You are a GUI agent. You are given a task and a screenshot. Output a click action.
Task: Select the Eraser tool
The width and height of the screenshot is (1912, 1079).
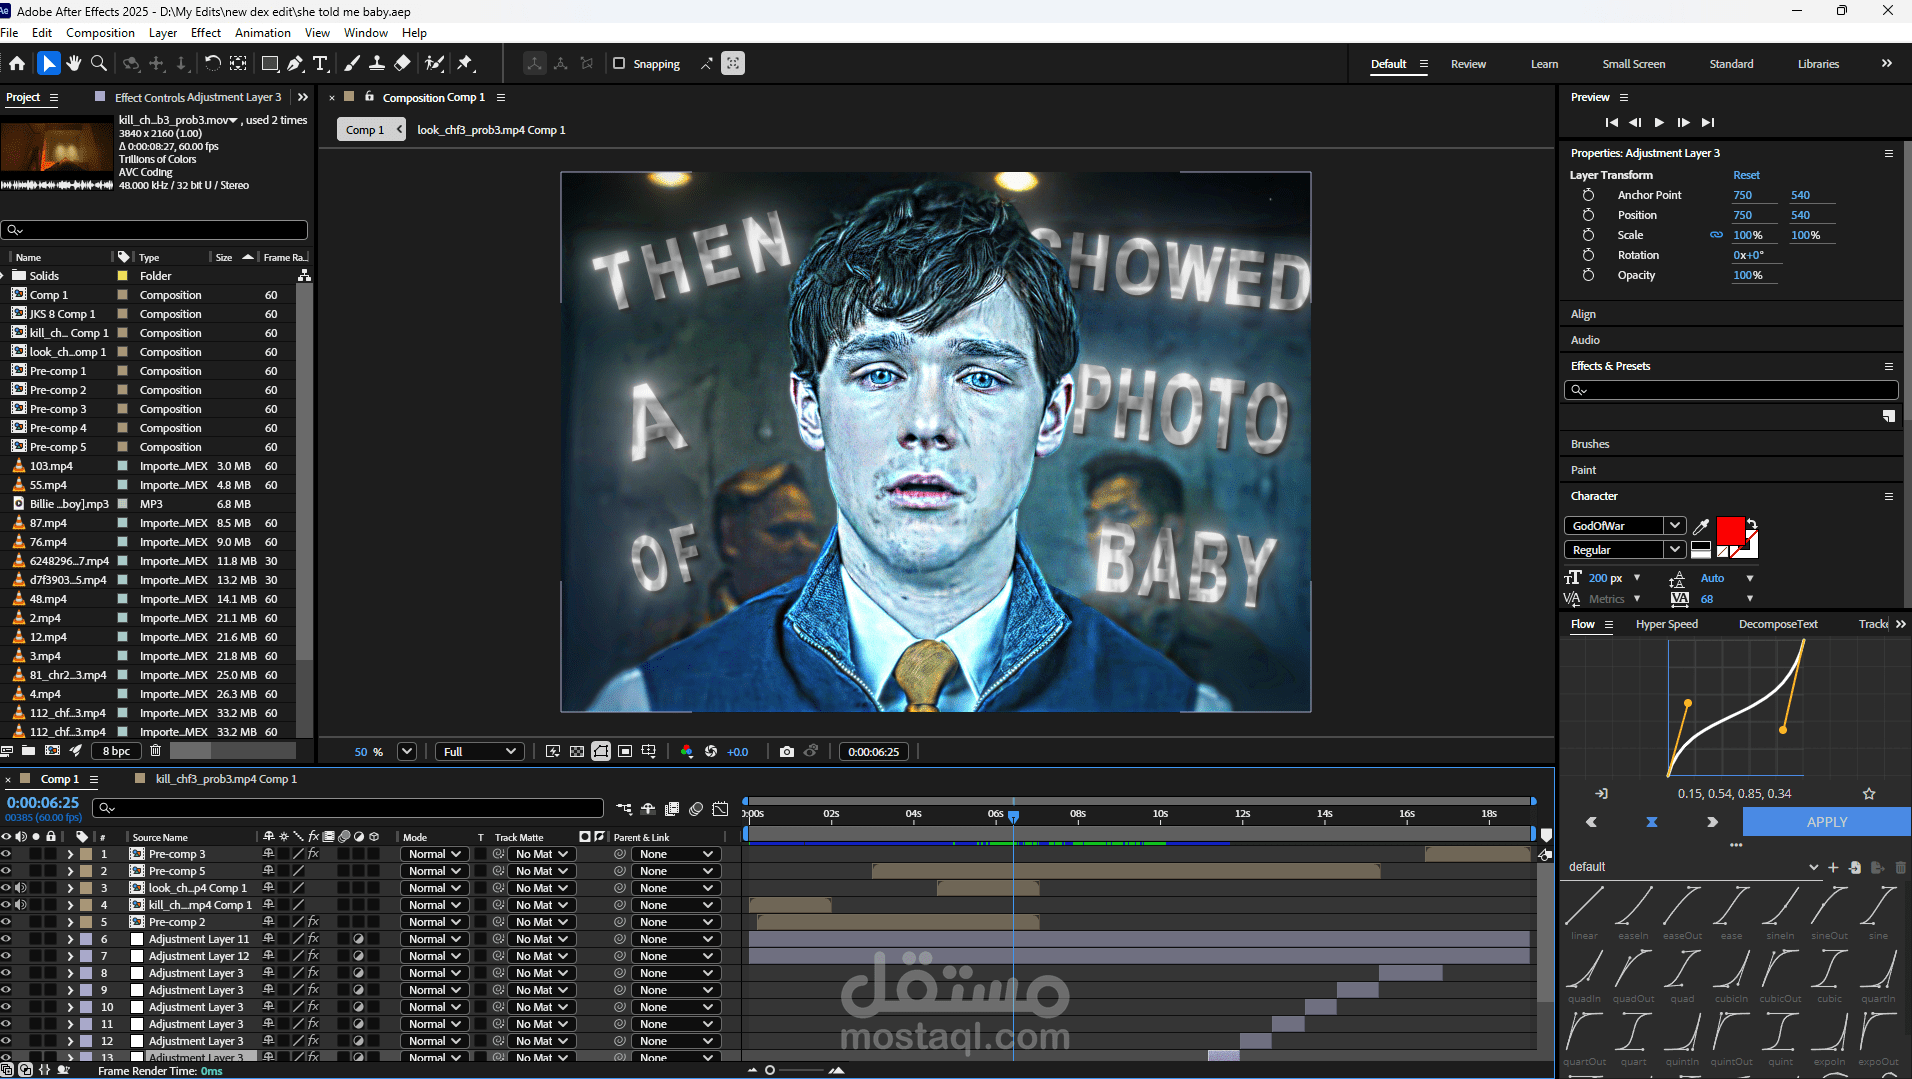[402, 63]
